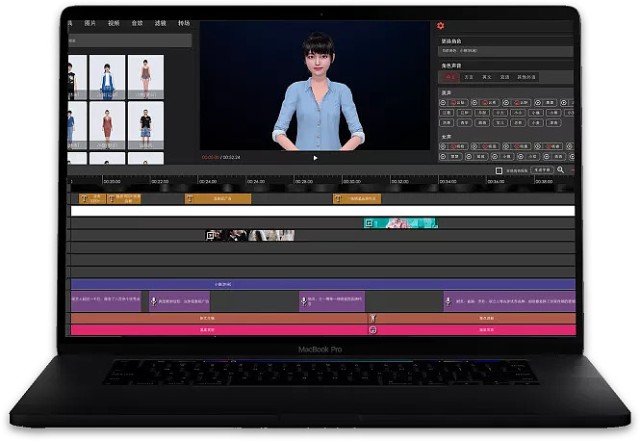This screenshot has width=640, height=441.
Task: Click the outlined button left of the magnifier
Action: 542,170
